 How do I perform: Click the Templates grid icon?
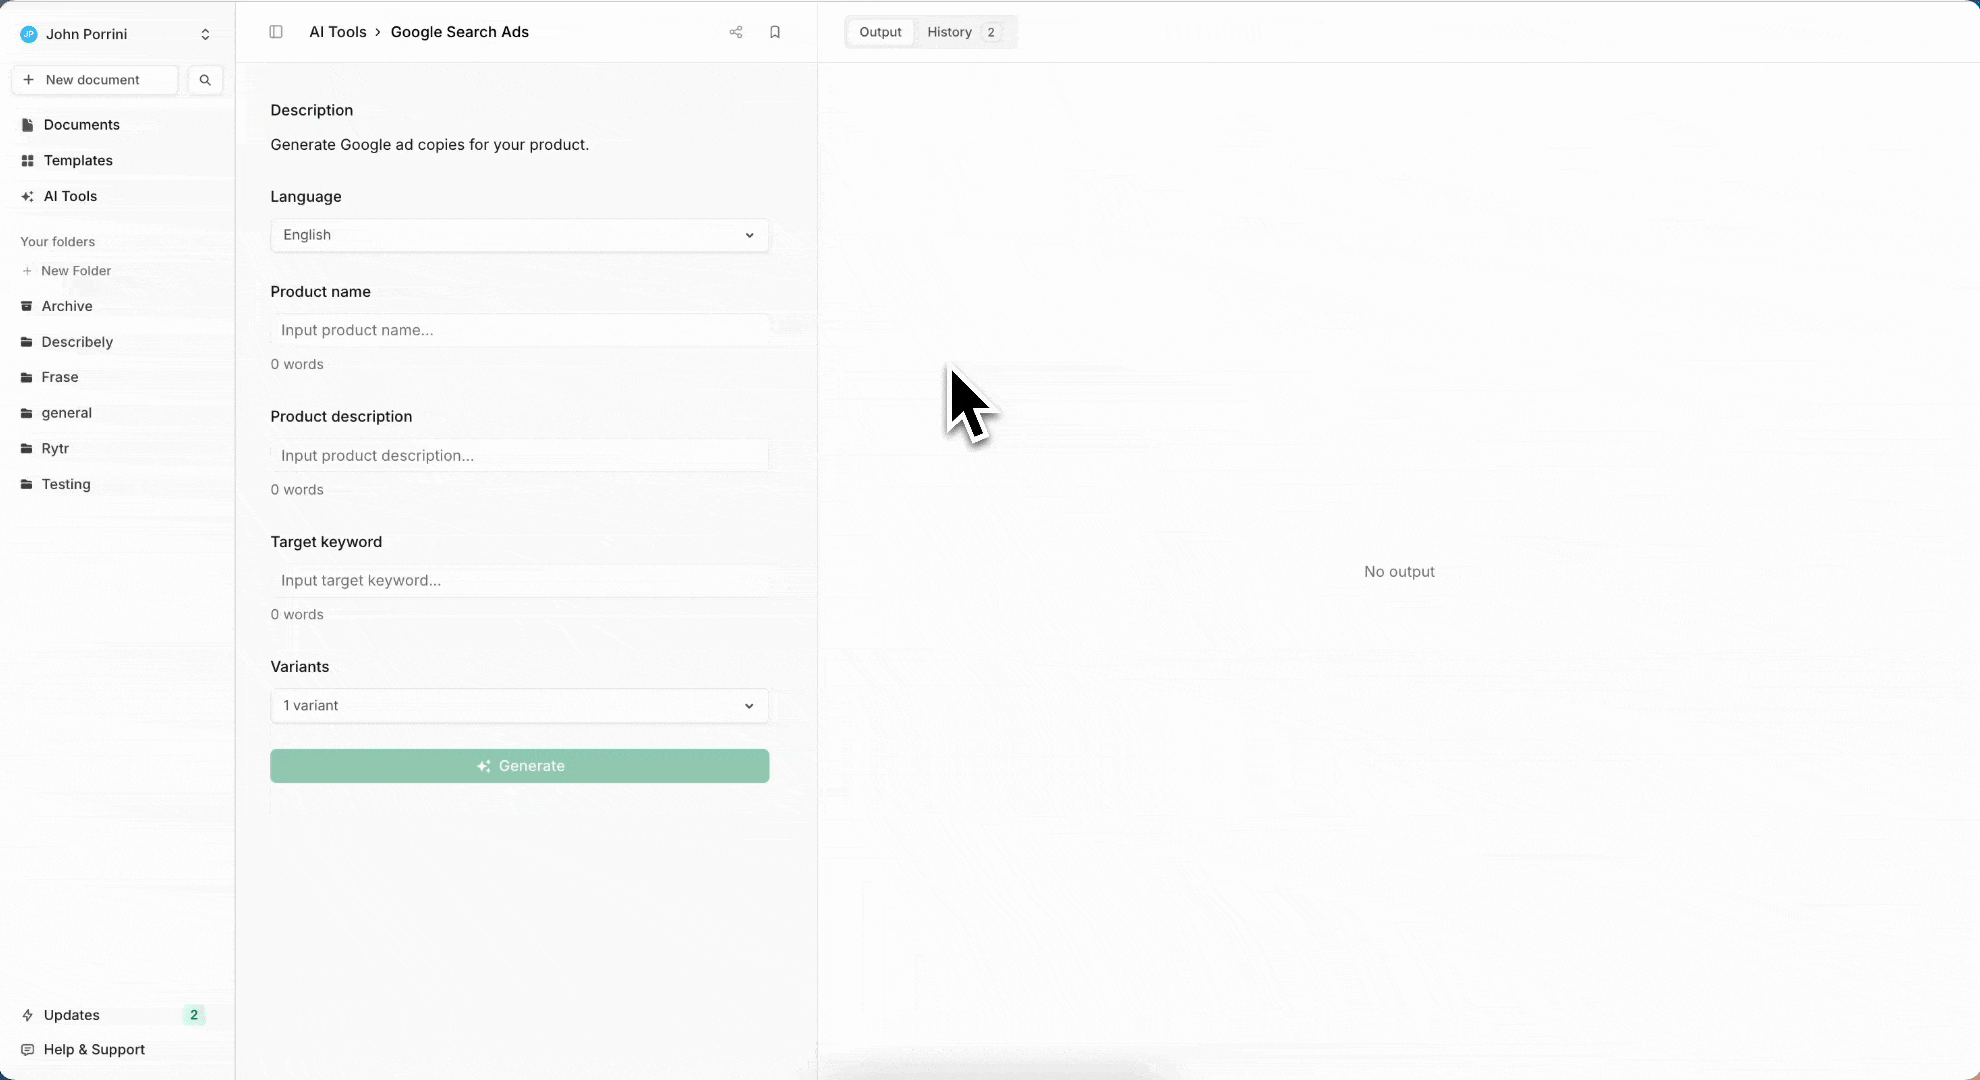click(27, 161)
